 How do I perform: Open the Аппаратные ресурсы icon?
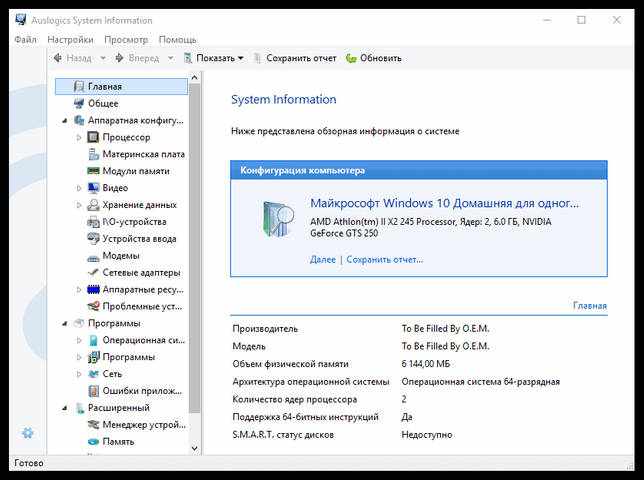(93, 289)
